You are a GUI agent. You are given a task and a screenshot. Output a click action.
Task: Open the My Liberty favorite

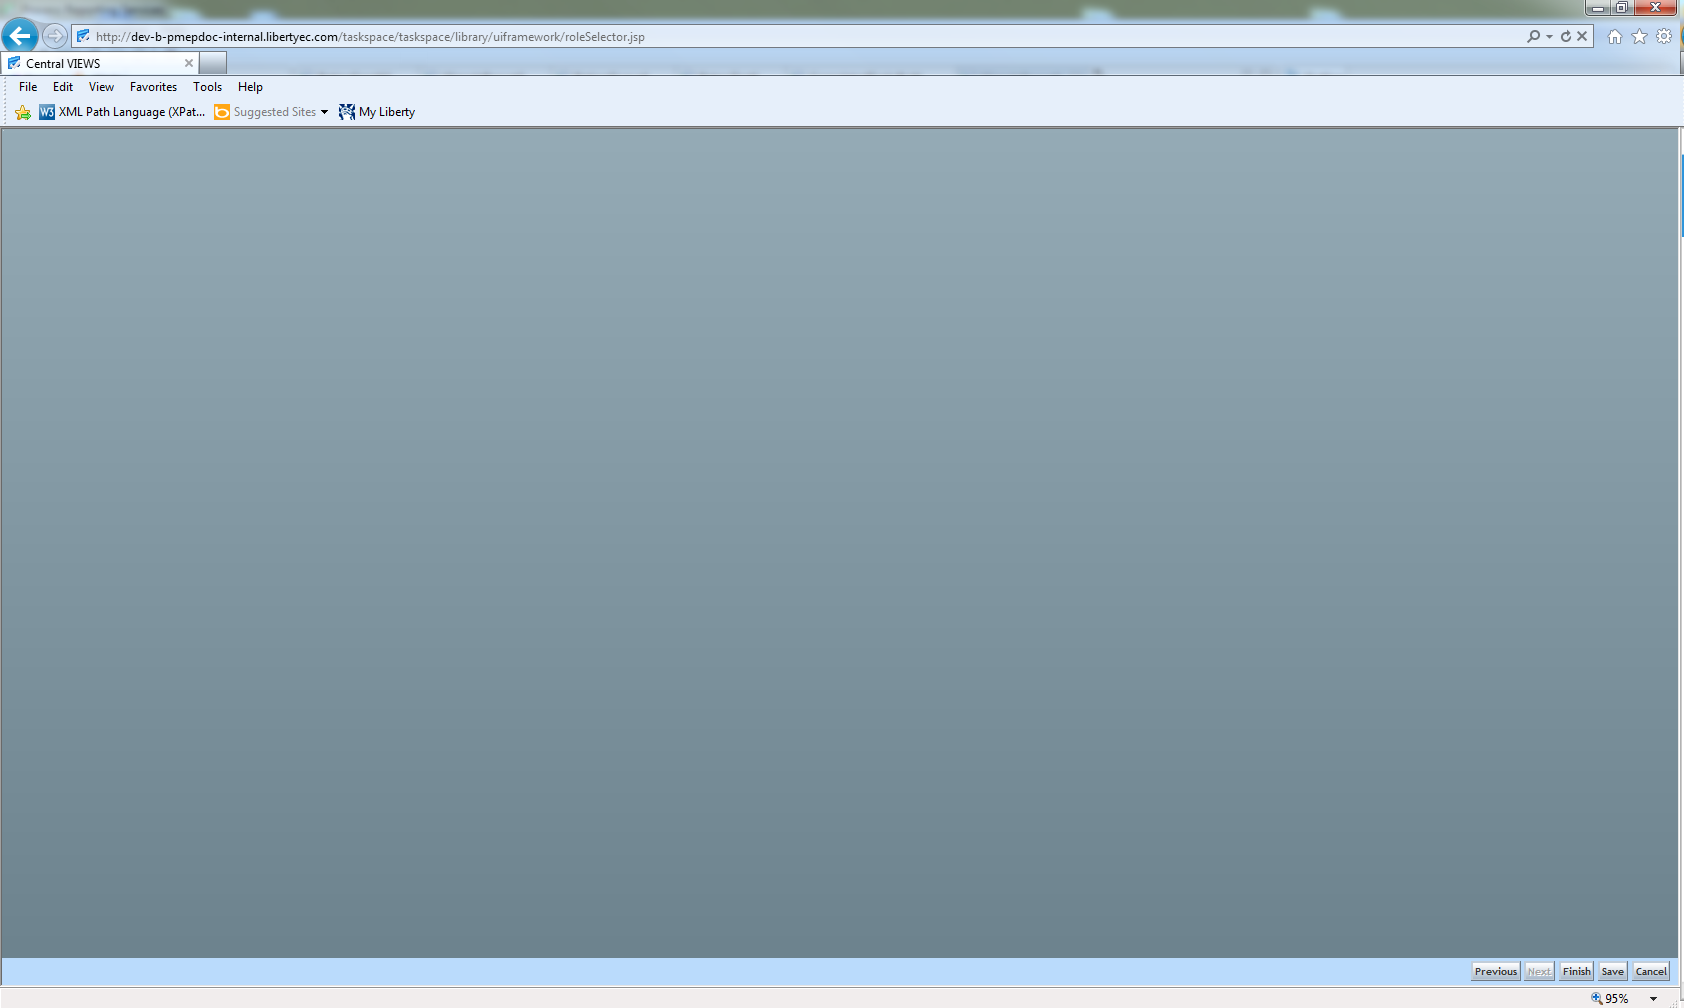pos(377,112)
